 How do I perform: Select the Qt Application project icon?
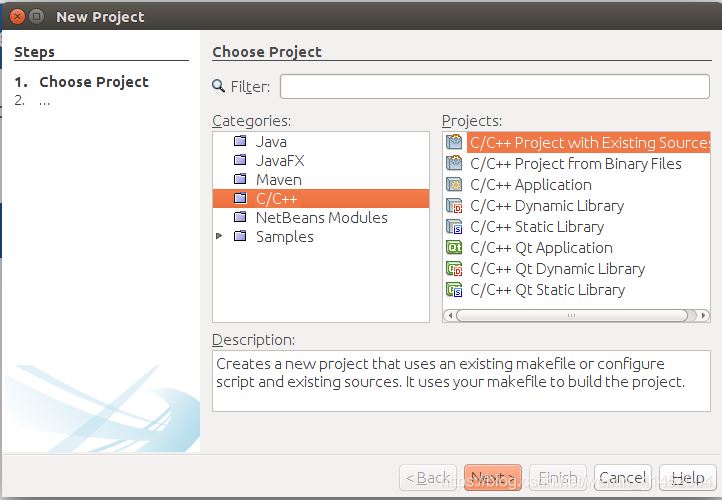click(x=454, y=248)
